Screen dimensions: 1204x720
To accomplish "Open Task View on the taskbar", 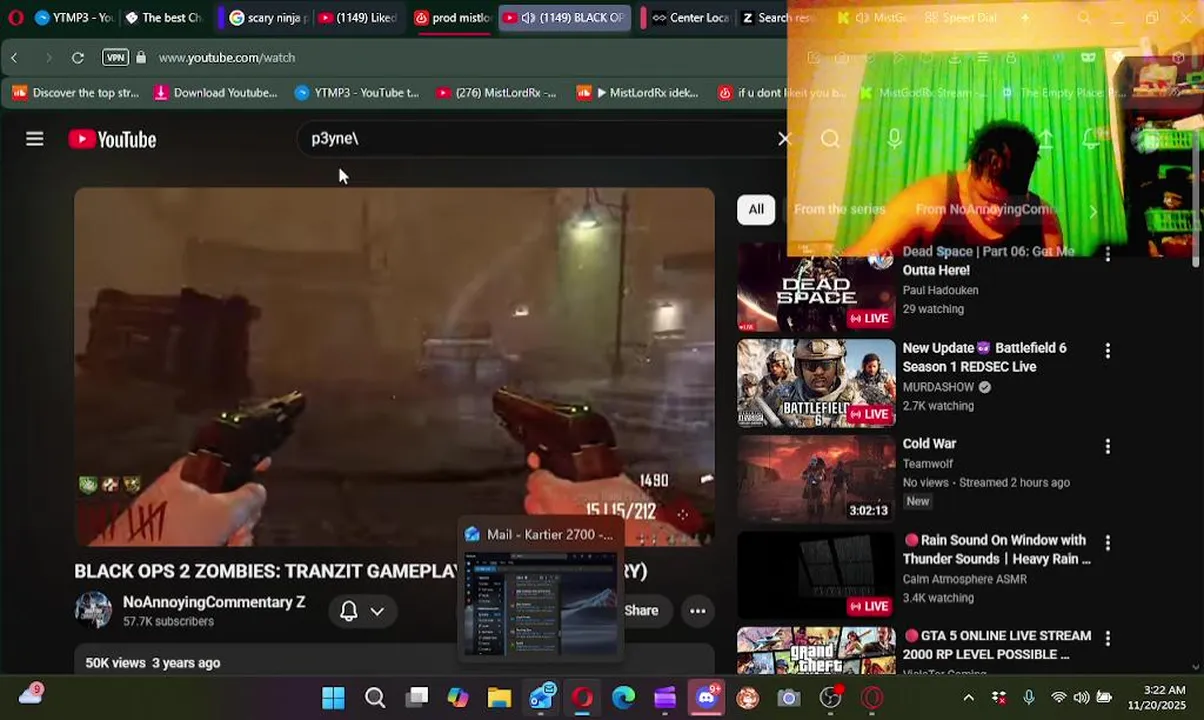I will click(417, 697).
